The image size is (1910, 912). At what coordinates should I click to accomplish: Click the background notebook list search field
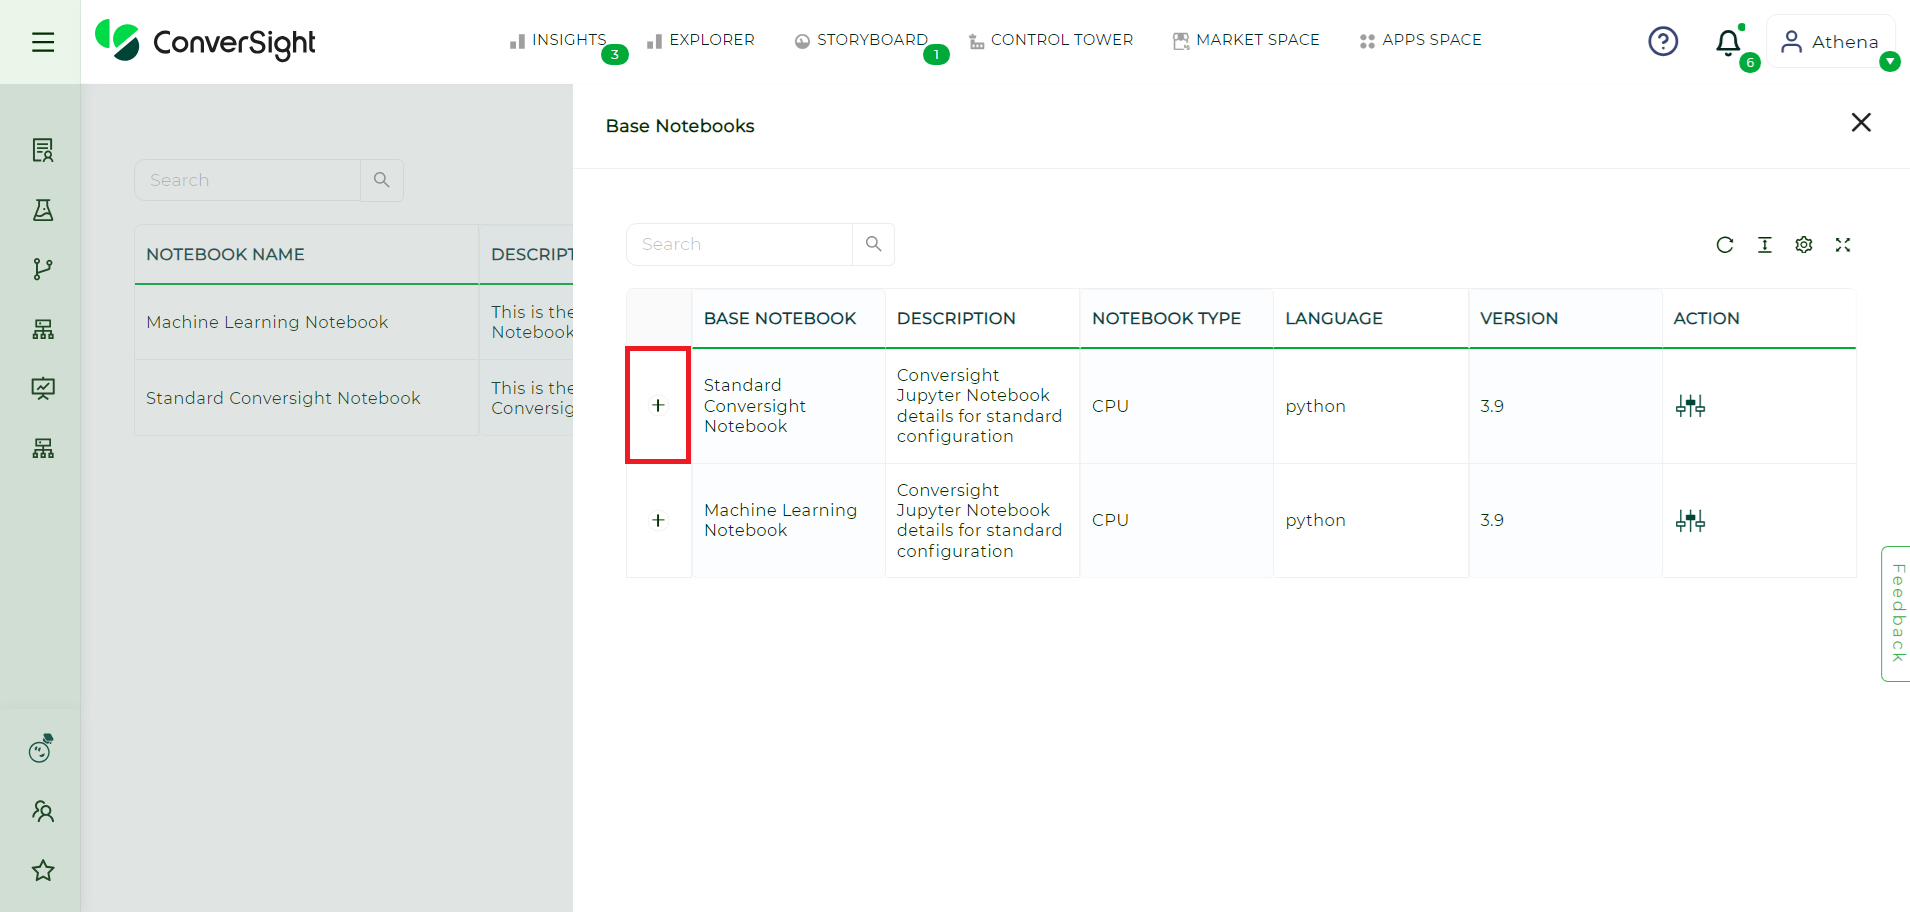pos(247,180)
